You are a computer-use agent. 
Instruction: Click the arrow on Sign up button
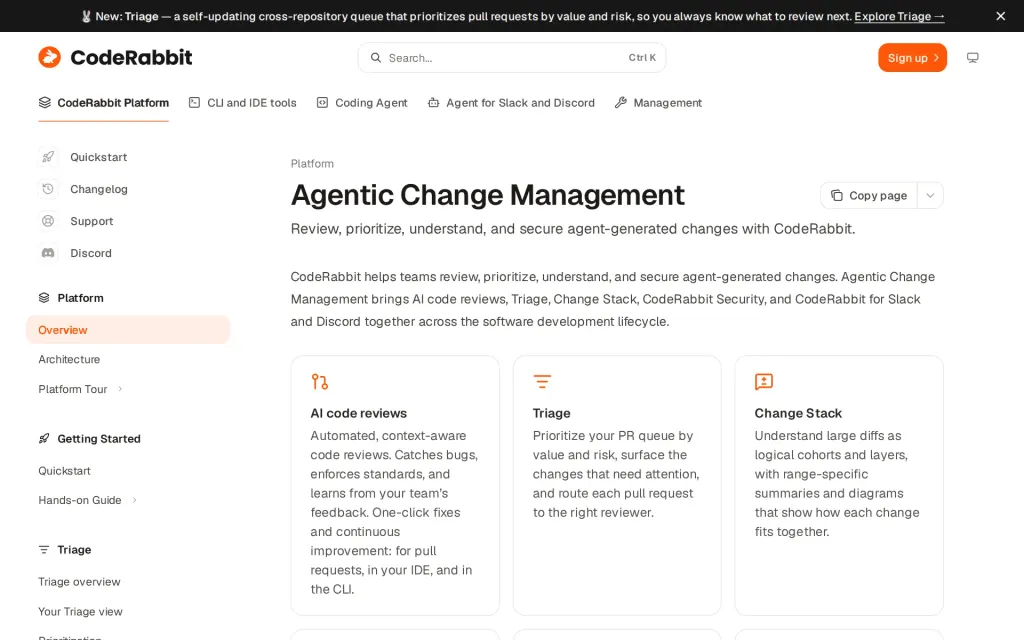click(936, 57)
